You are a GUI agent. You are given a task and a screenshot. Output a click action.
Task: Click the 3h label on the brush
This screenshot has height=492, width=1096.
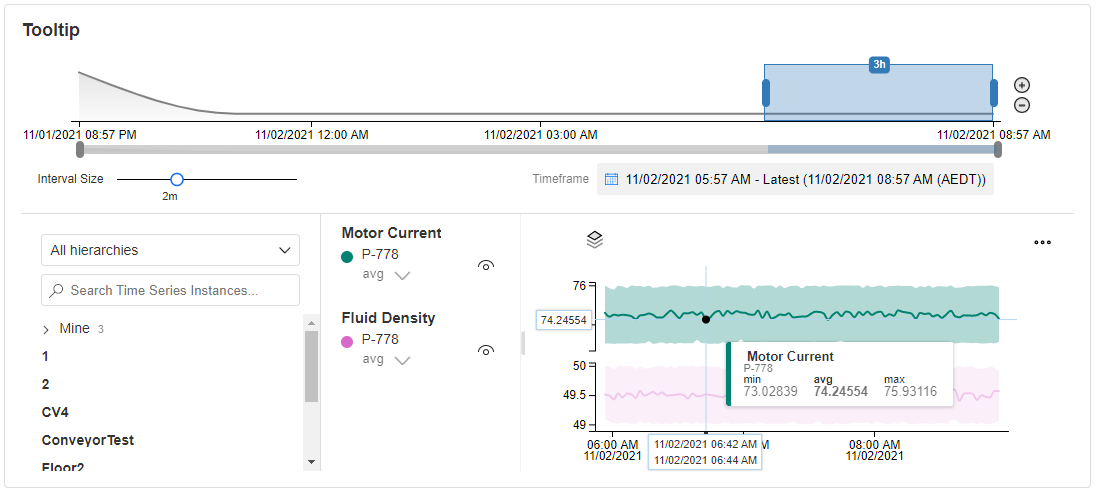click(879, 64)
